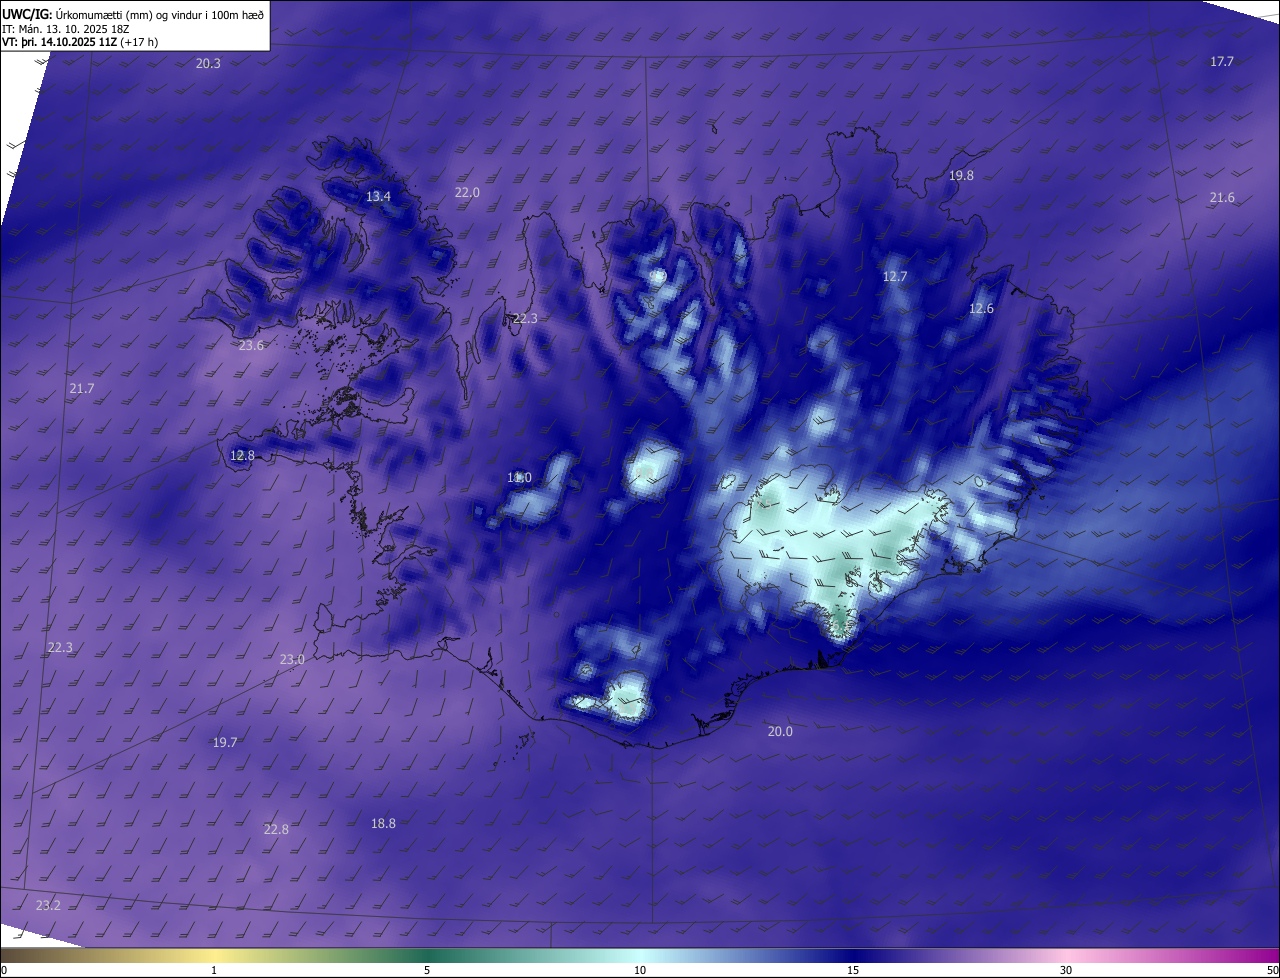
Task: Click the 50 tick on the color scale
Action: pyautogui.click(x=1272, y=970)
